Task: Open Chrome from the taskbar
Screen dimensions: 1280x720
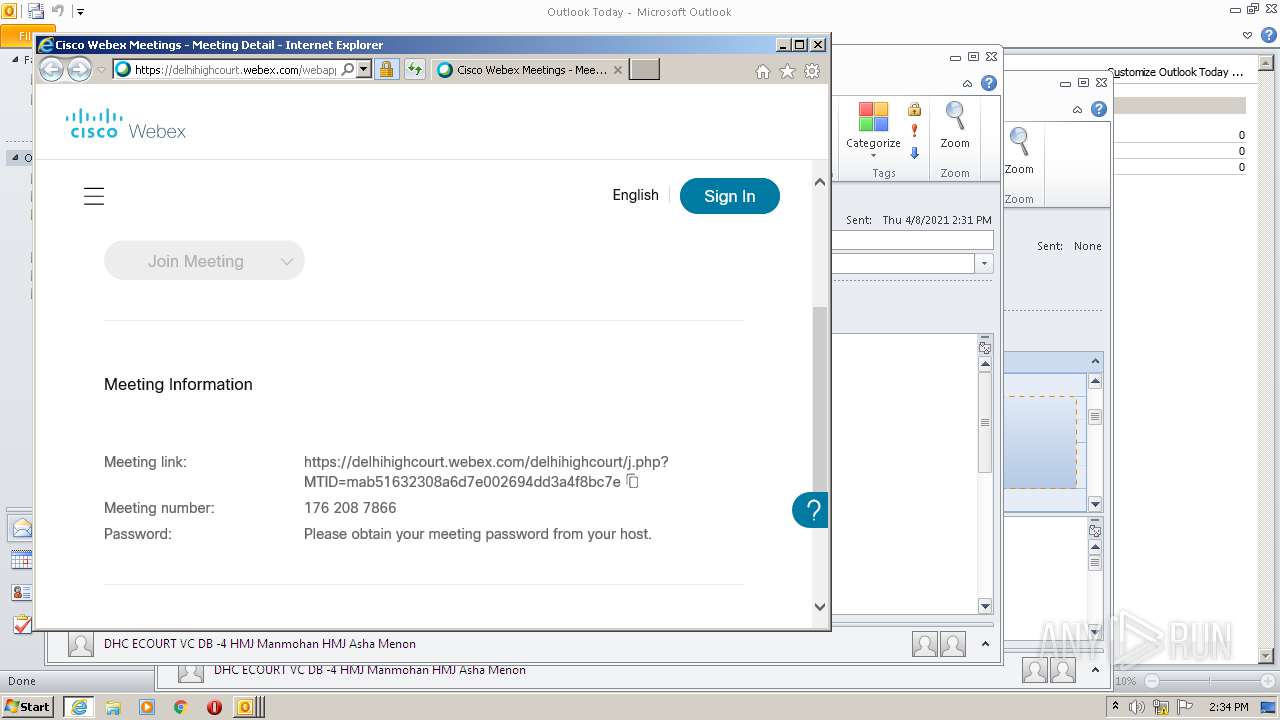Action: coord(180,707)
